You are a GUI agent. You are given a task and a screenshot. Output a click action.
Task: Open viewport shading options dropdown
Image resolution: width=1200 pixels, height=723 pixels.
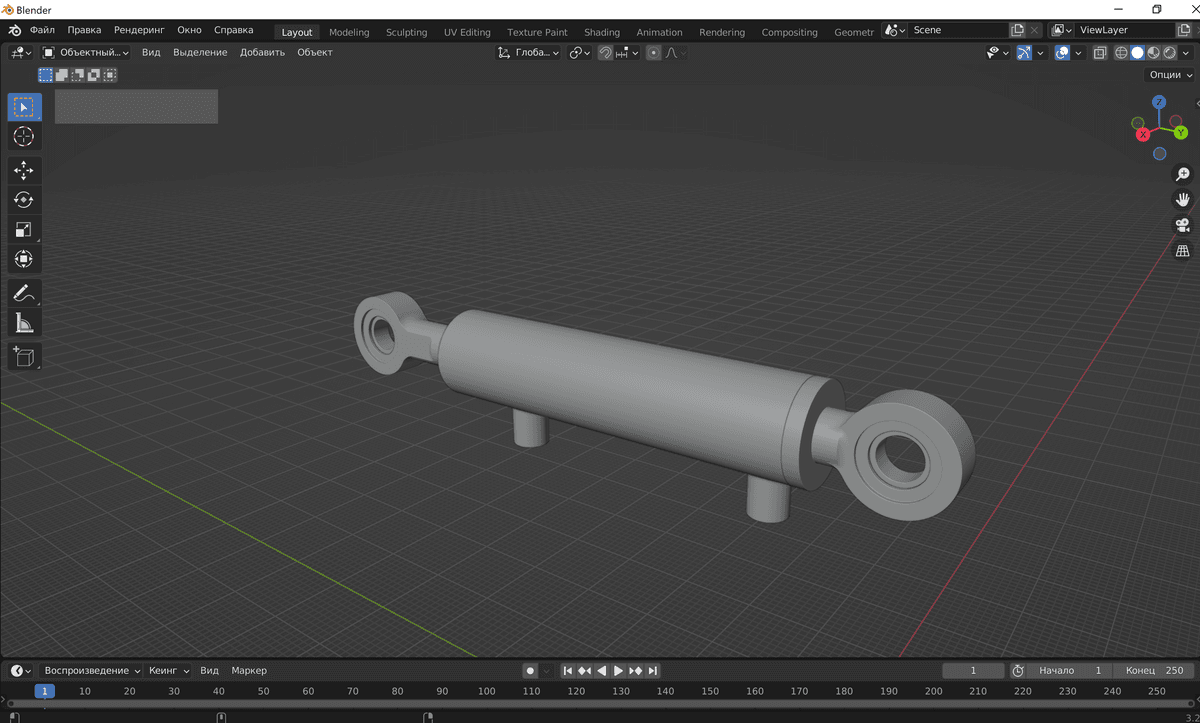pos(1185,52)
